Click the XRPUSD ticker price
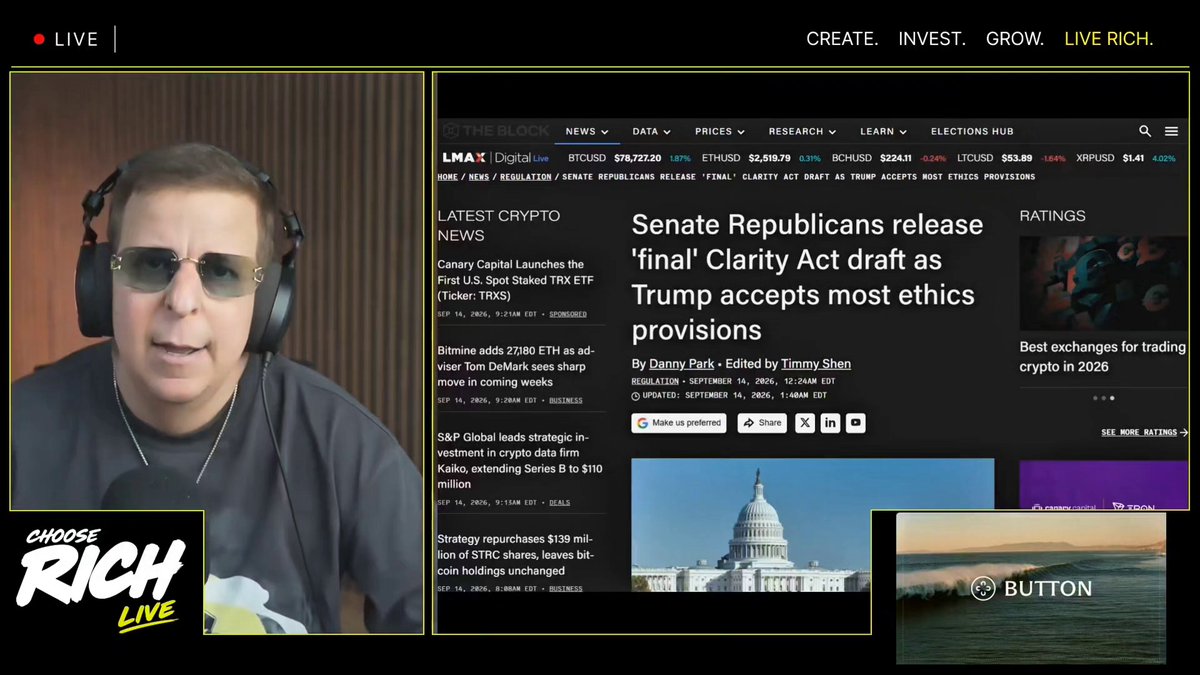The height and width of the screenshot is (675, 1200). tap(1132, 158)
